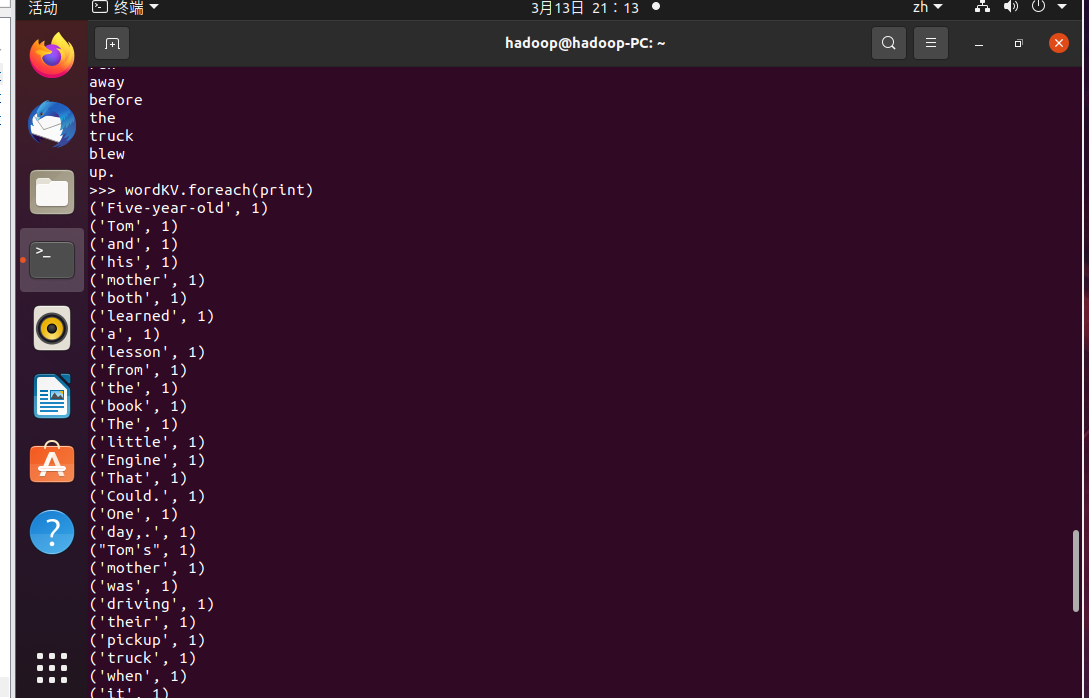Open LibreOffice Writer from the dock
Screen dimensions: 1089x698
52,396
